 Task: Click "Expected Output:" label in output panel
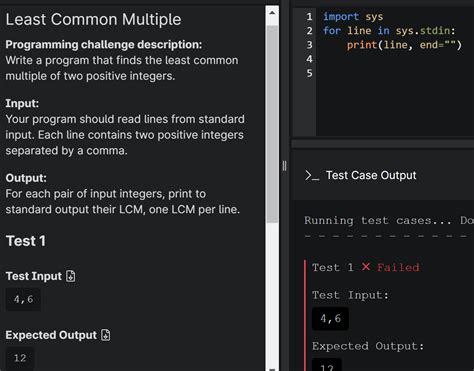point(368,346)
